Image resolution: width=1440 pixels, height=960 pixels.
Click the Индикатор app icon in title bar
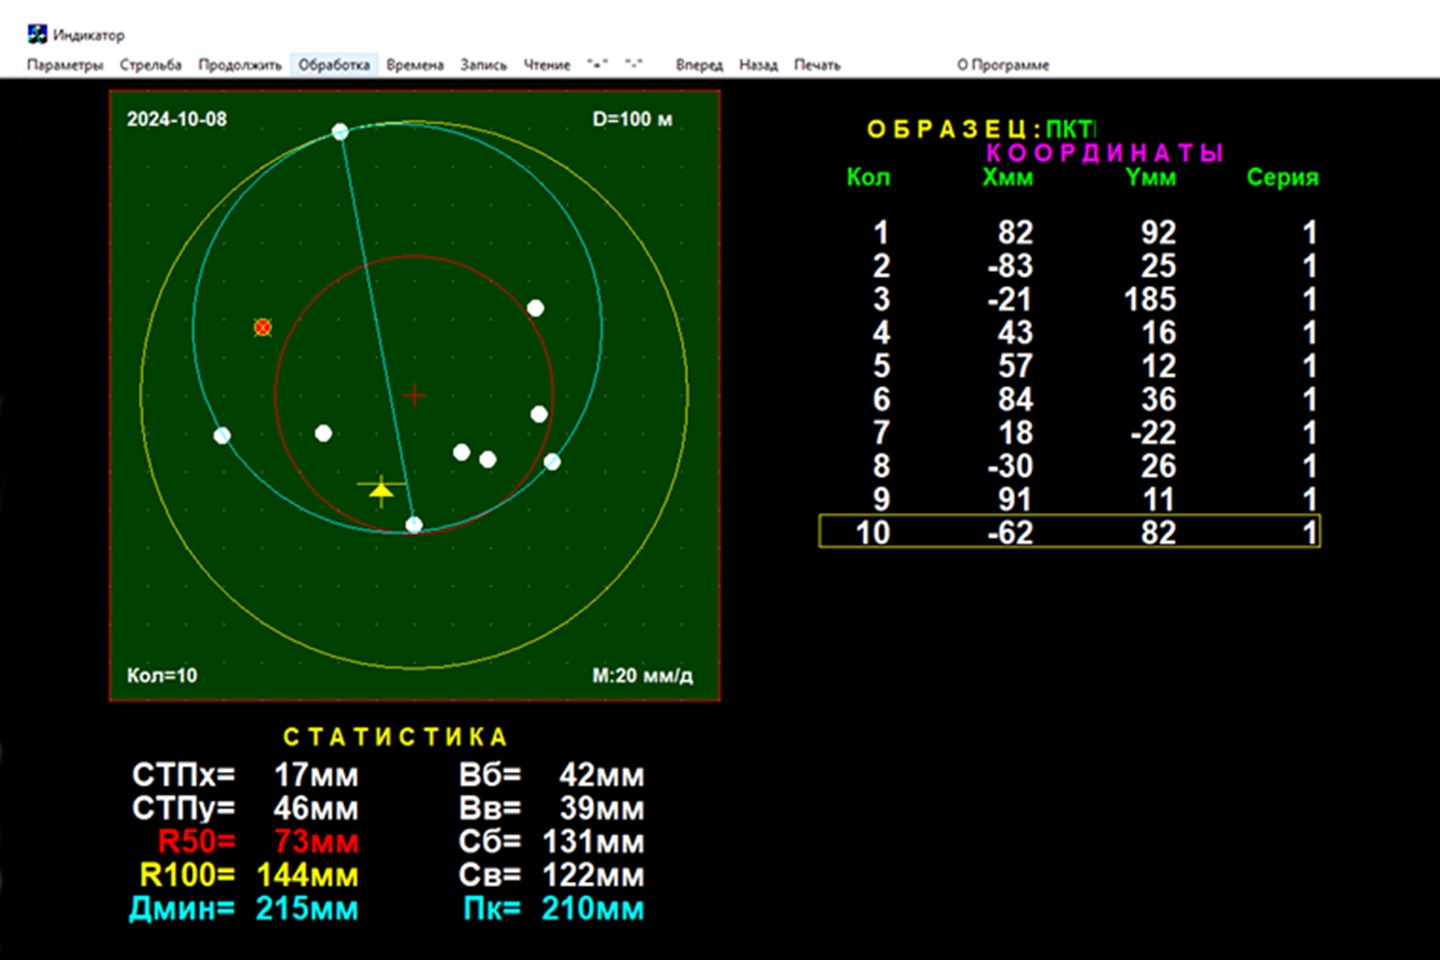coord(37,34)
